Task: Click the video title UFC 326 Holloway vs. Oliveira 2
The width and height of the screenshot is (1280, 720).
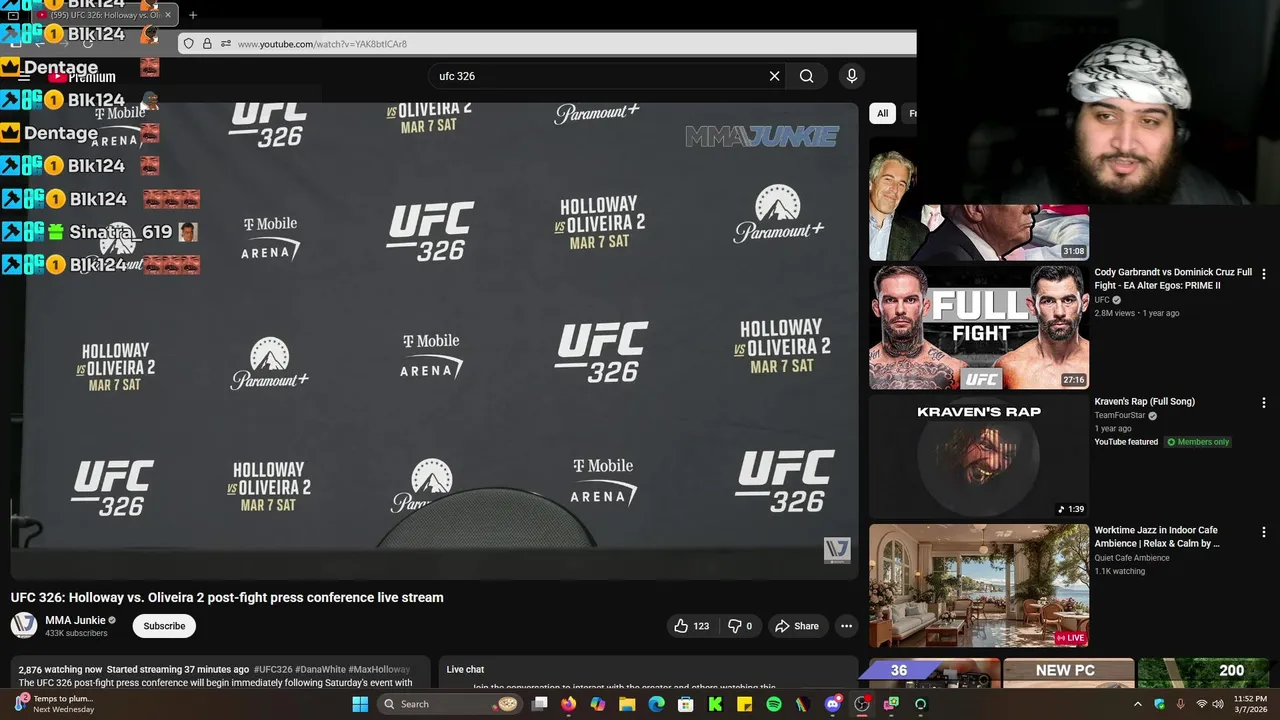Action: click(227, 597)
